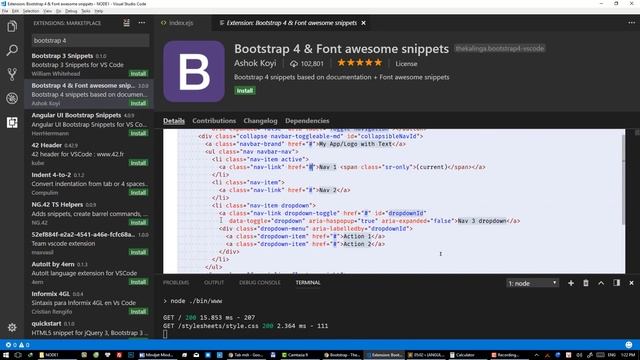Screen dimensions: 640x360
Task: Click the extensions search field 'bootstrap 4'
Action: [x=91, y=40]
